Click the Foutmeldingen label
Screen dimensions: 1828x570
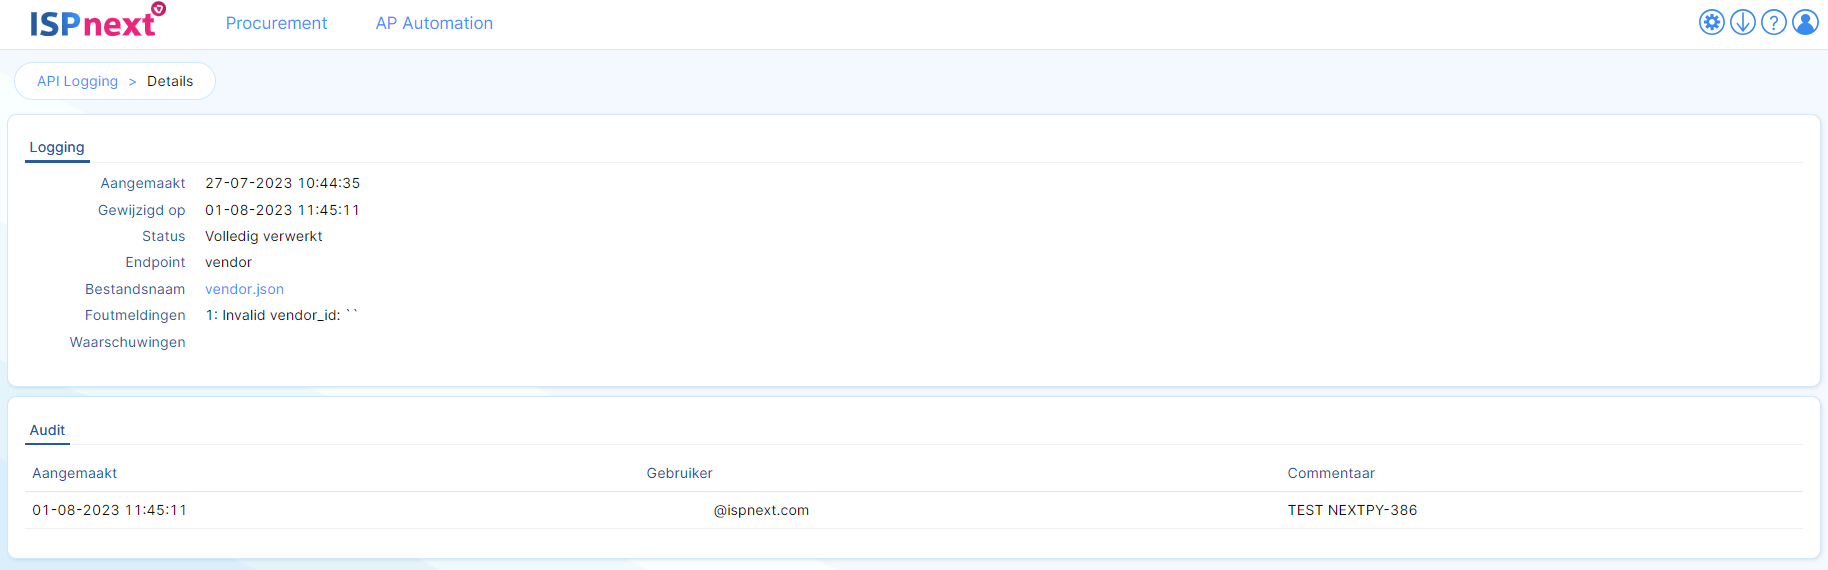[135, 315]
